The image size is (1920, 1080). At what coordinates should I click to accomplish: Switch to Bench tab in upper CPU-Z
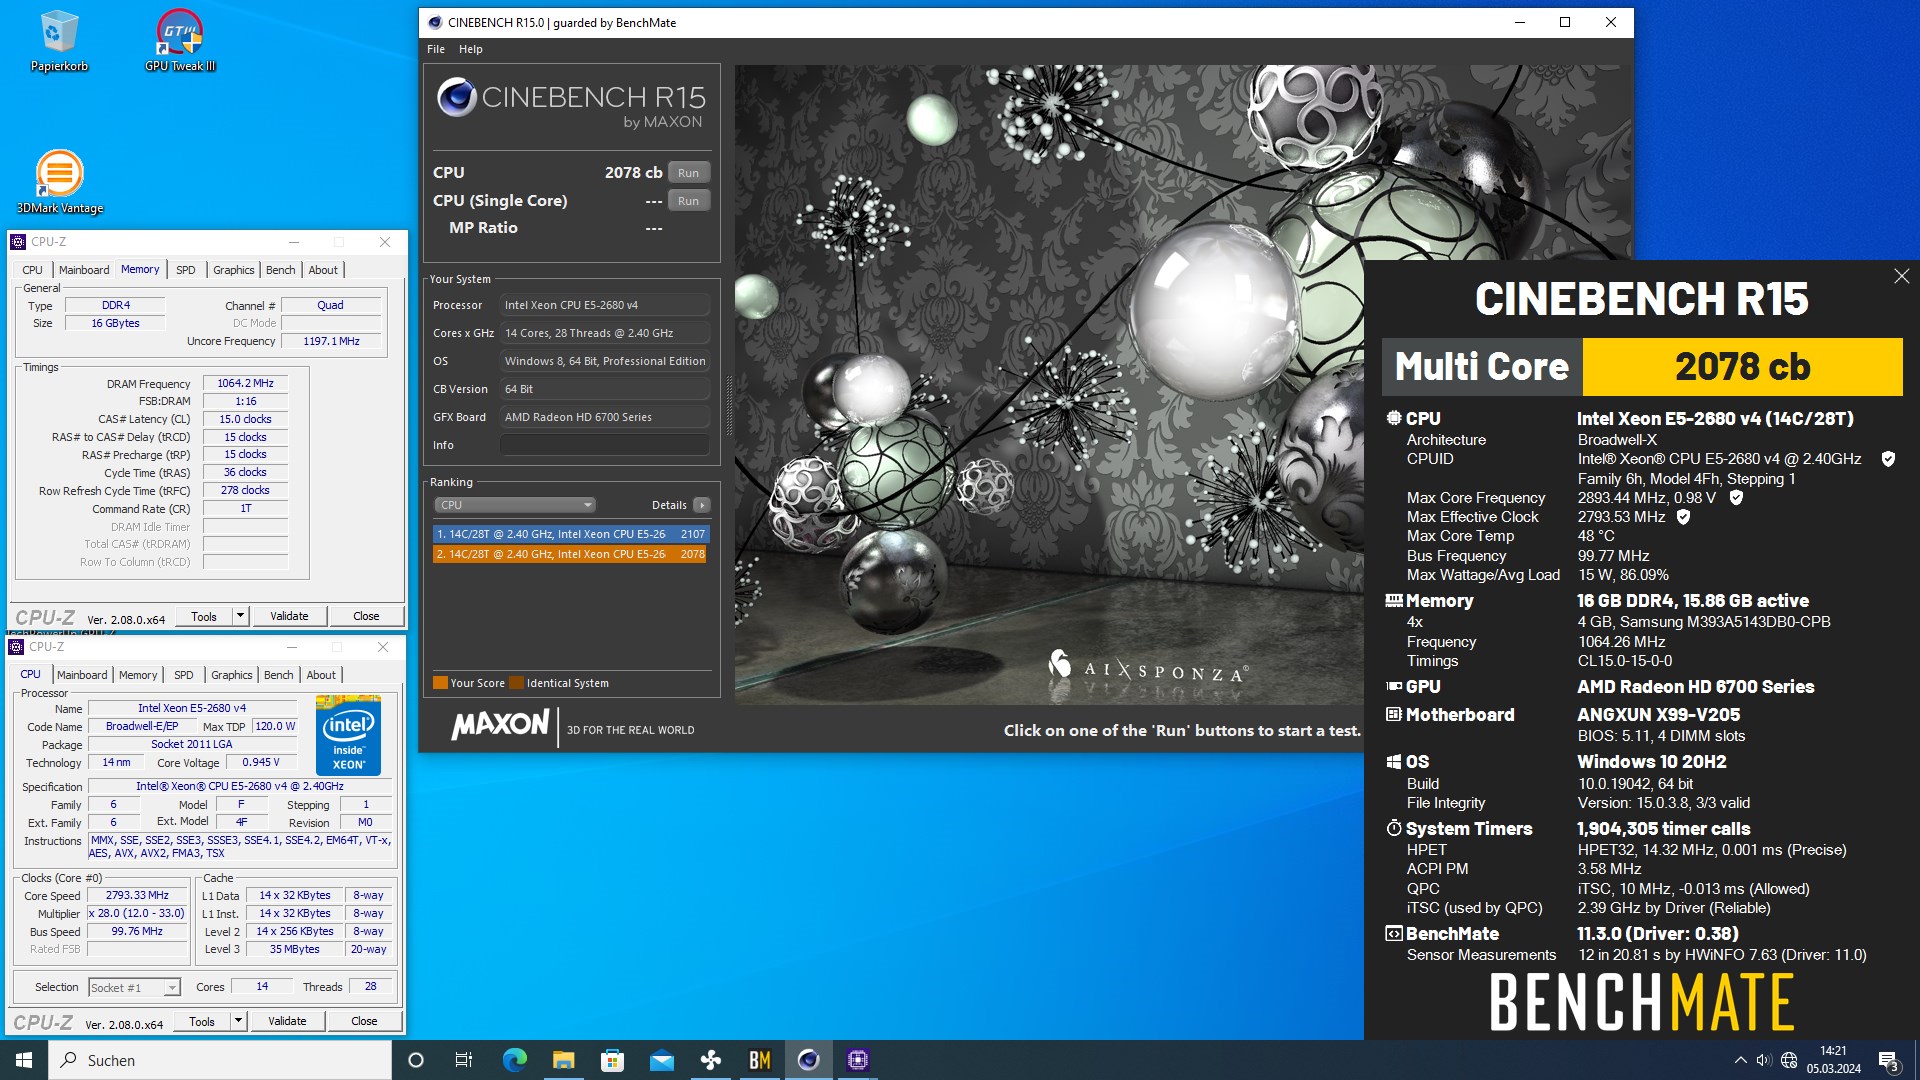[x=281, y=270]
